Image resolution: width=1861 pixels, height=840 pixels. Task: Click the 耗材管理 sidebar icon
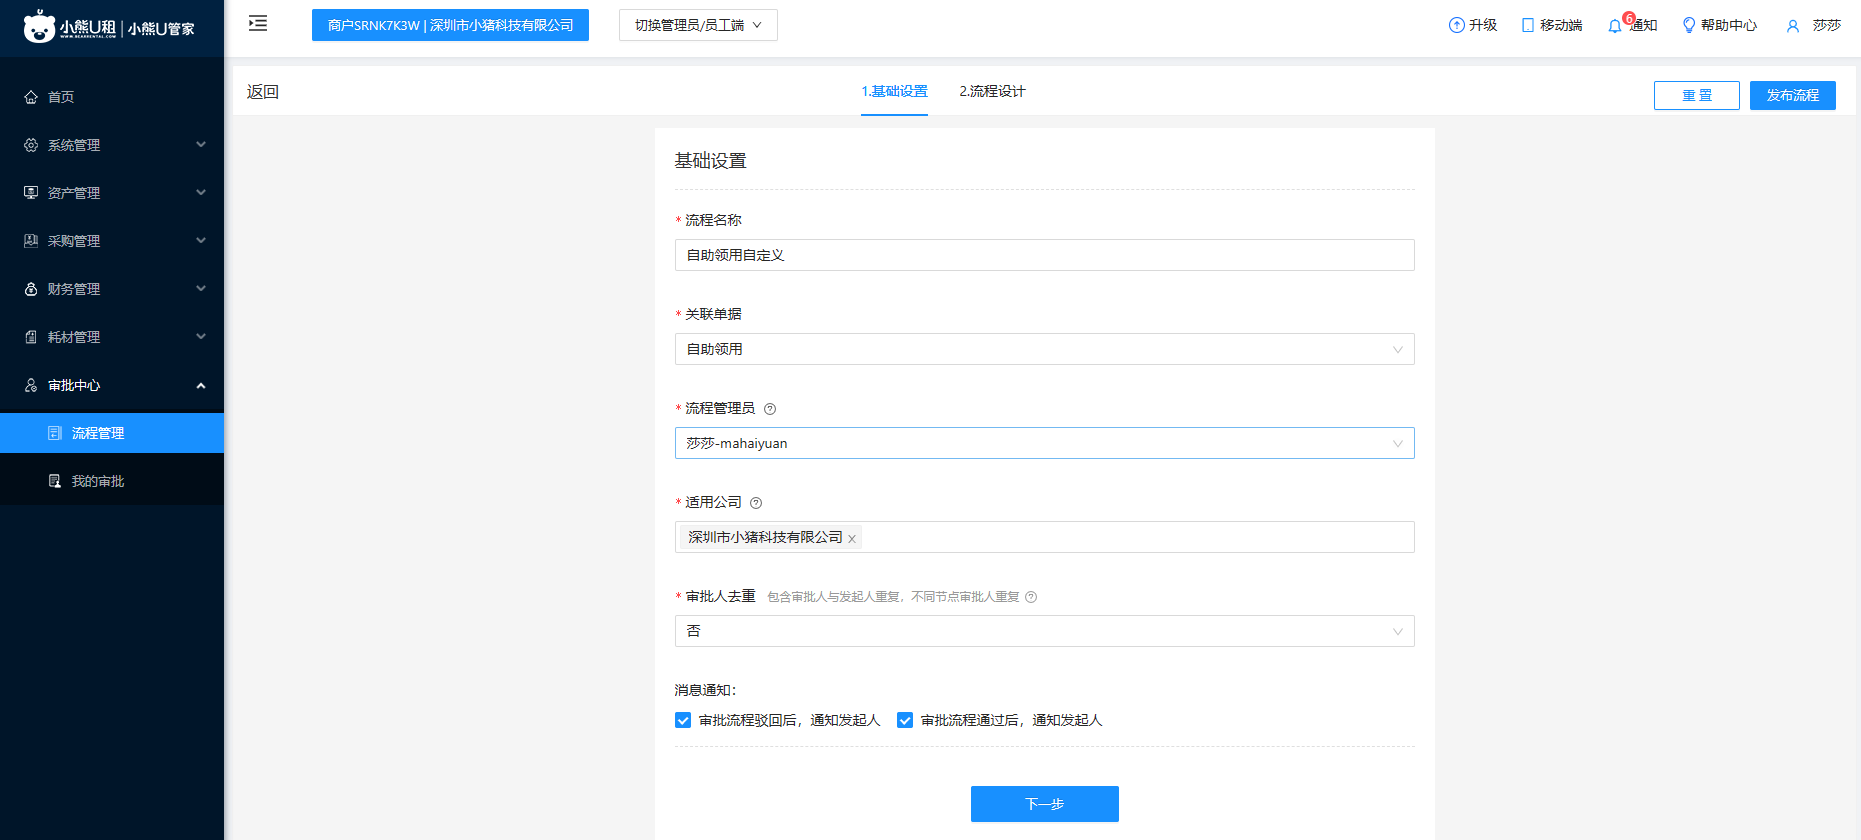[31, 337]
